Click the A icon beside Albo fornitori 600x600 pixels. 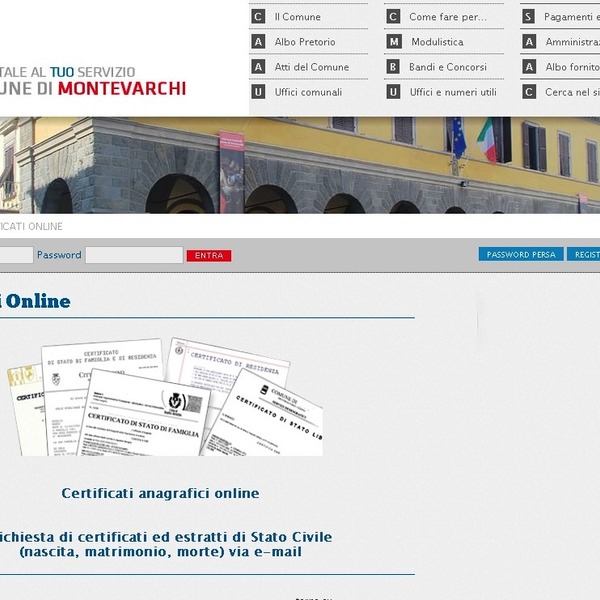(529, 67)
